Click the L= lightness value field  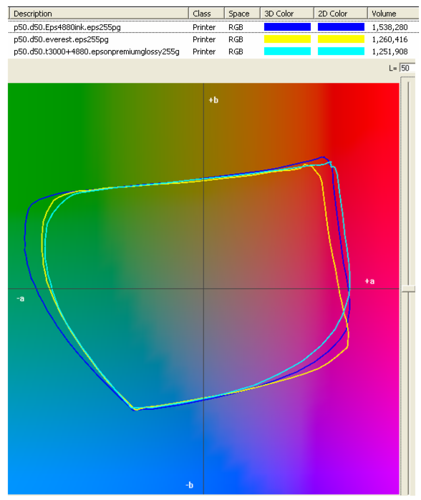(407, 68)
